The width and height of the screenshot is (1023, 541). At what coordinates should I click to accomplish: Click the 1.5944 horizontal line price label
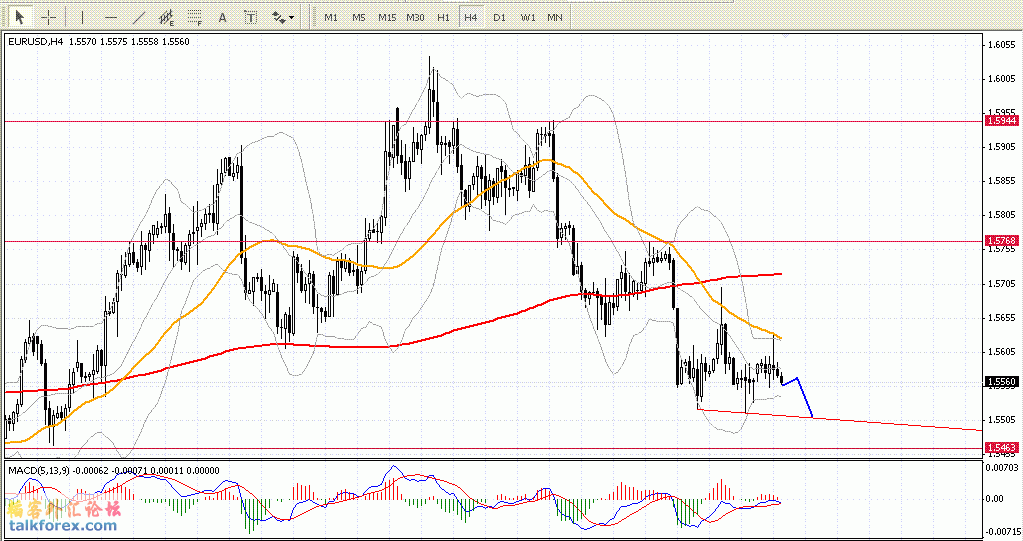point(1001,120)
